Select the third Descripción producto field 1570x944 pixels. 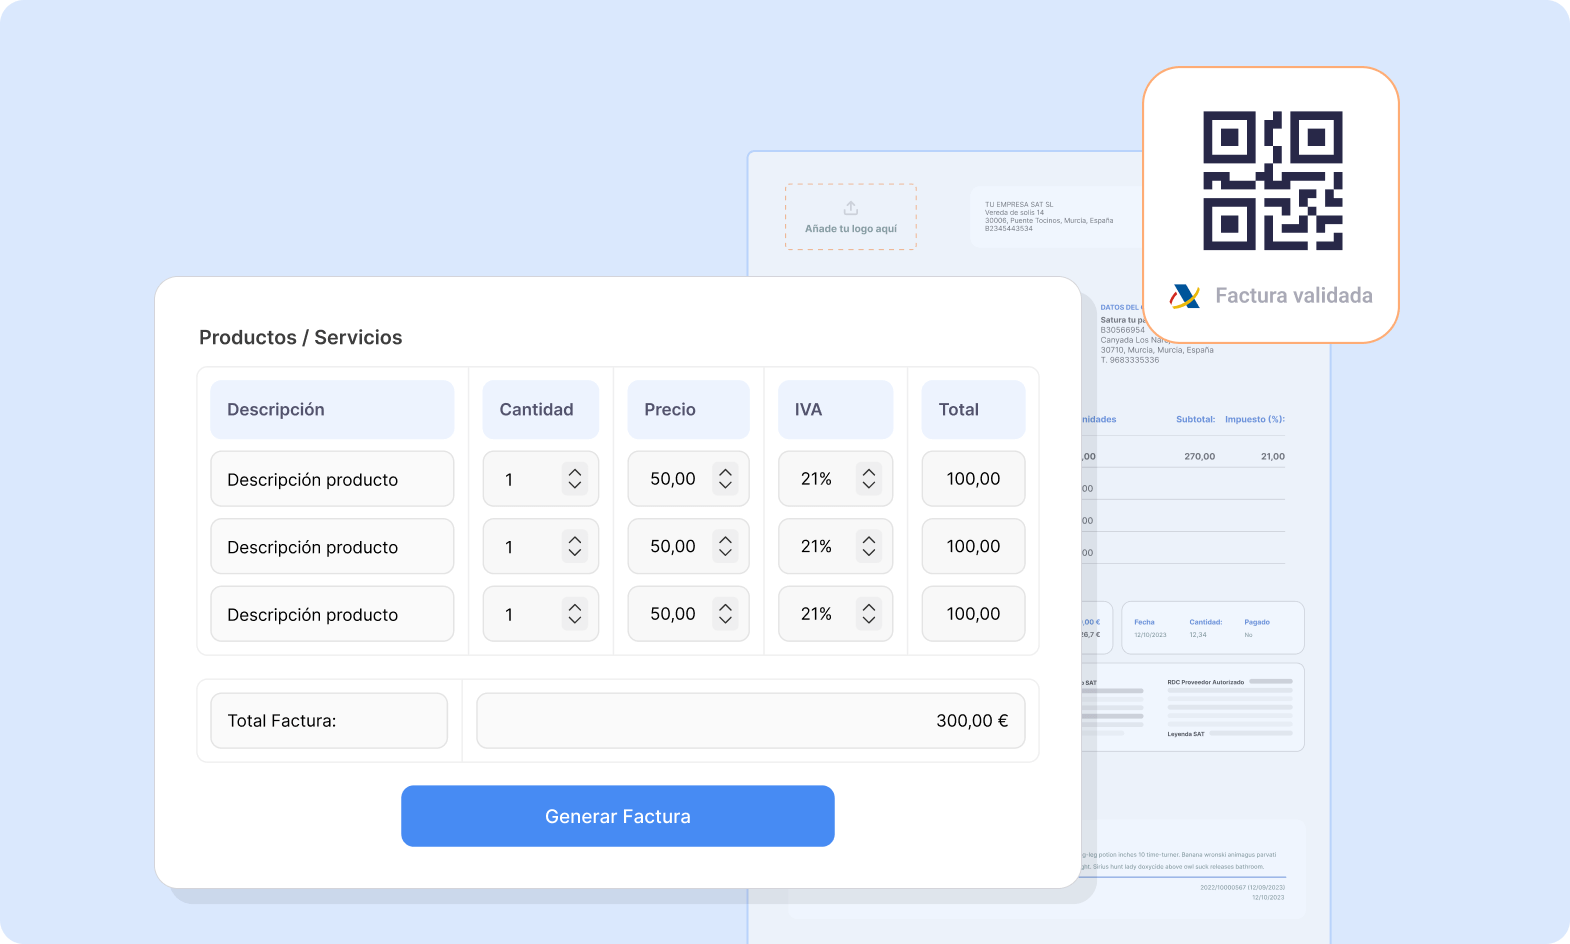click(331, 614)
